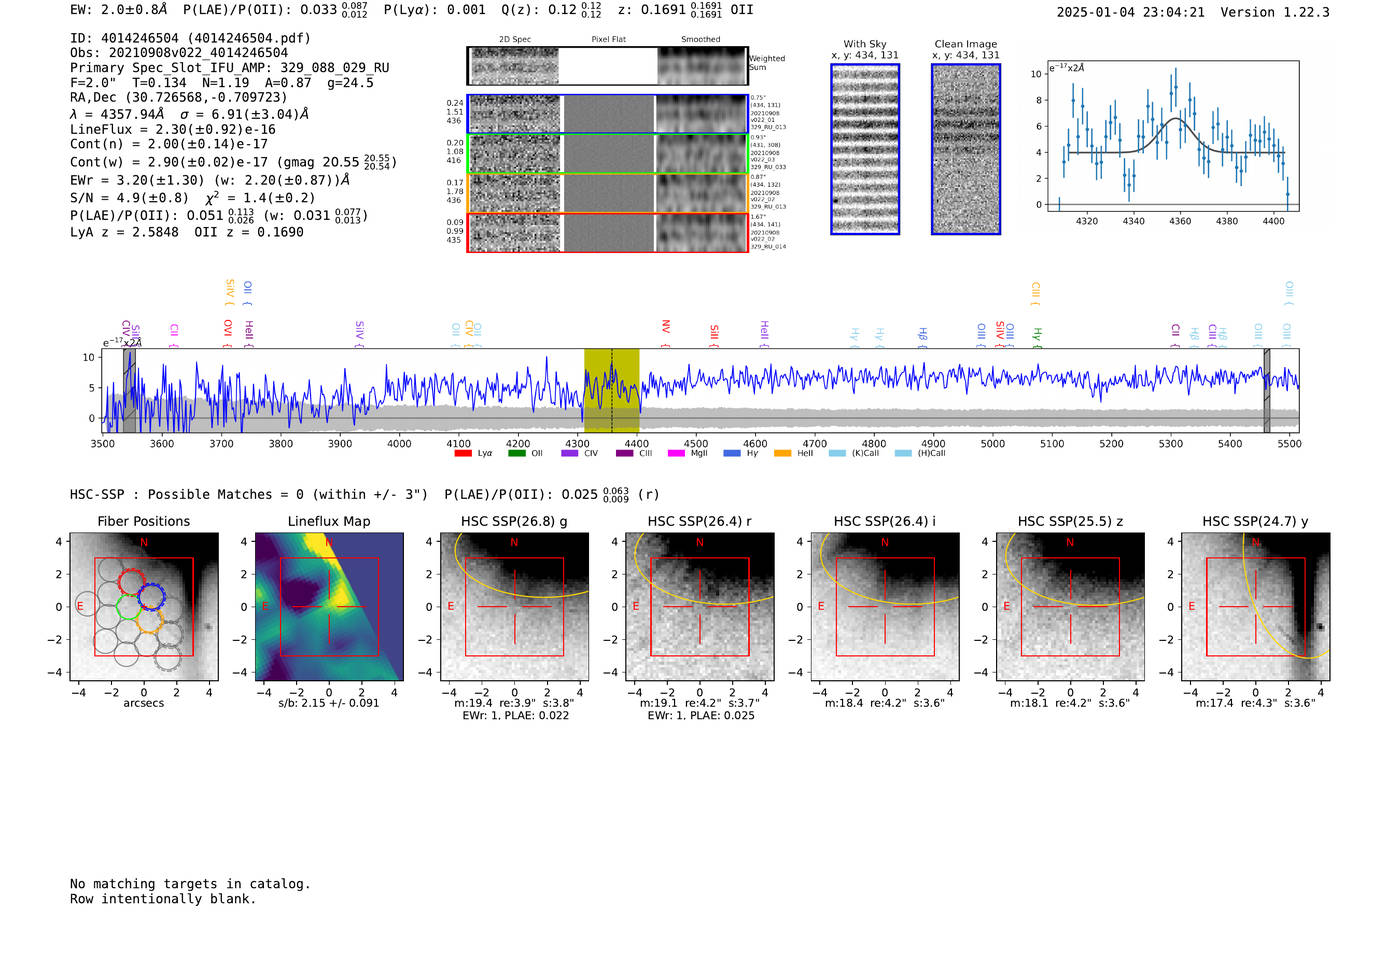Screen dimensions: 1400x953
Task: Click the Smoothed column header
Action: [701, 40]
